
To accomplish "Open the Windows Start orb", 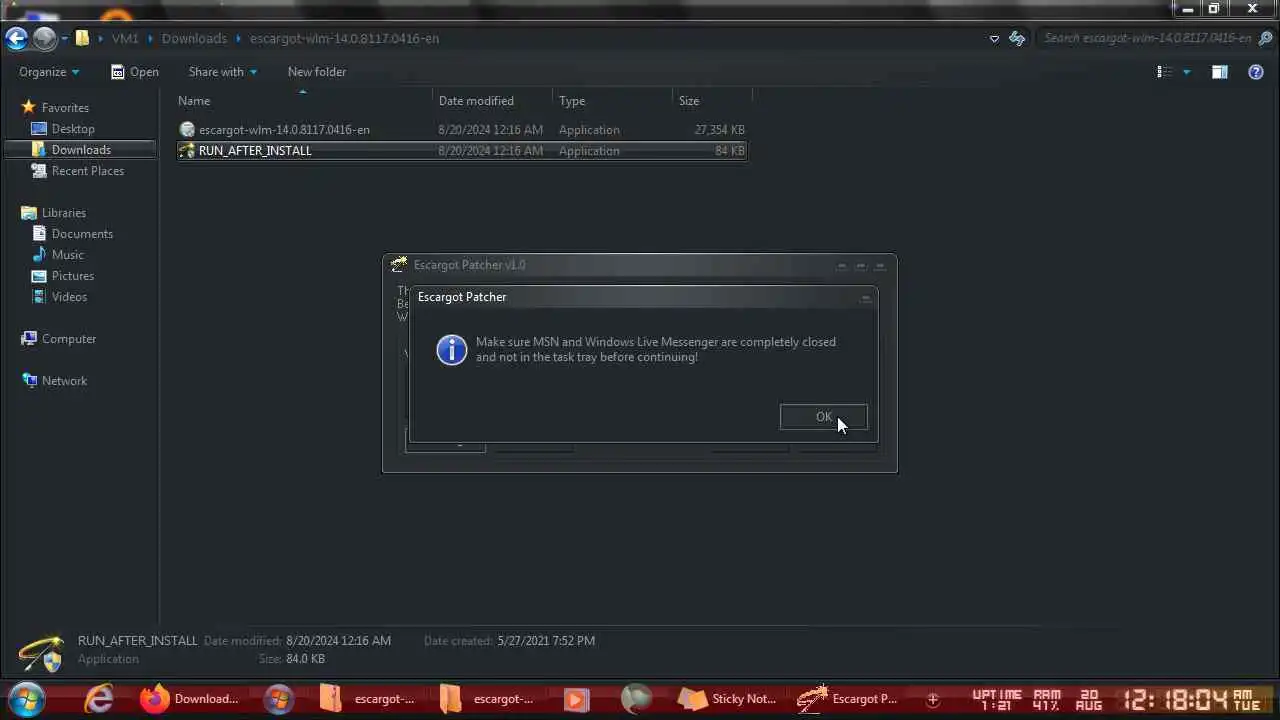I will tap(27, 698).
